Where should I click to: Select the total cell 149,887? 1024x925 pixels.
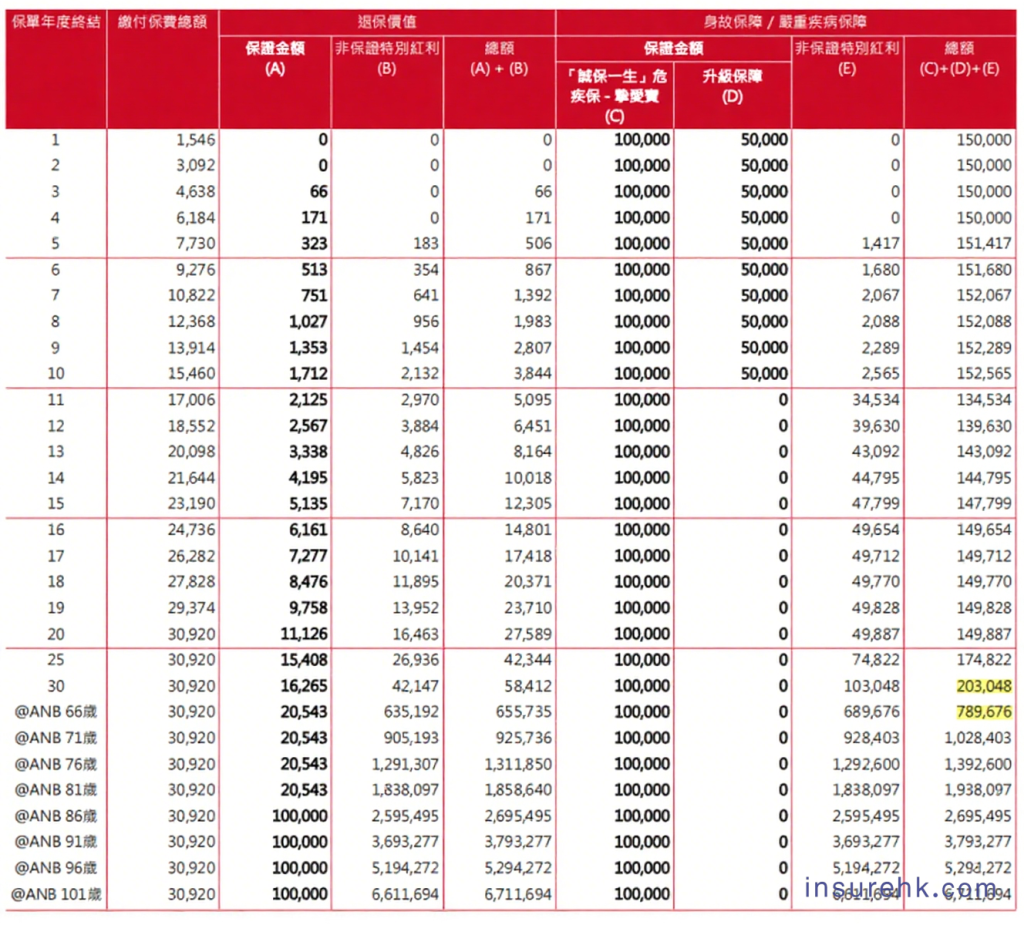click(x=984, y=634)
